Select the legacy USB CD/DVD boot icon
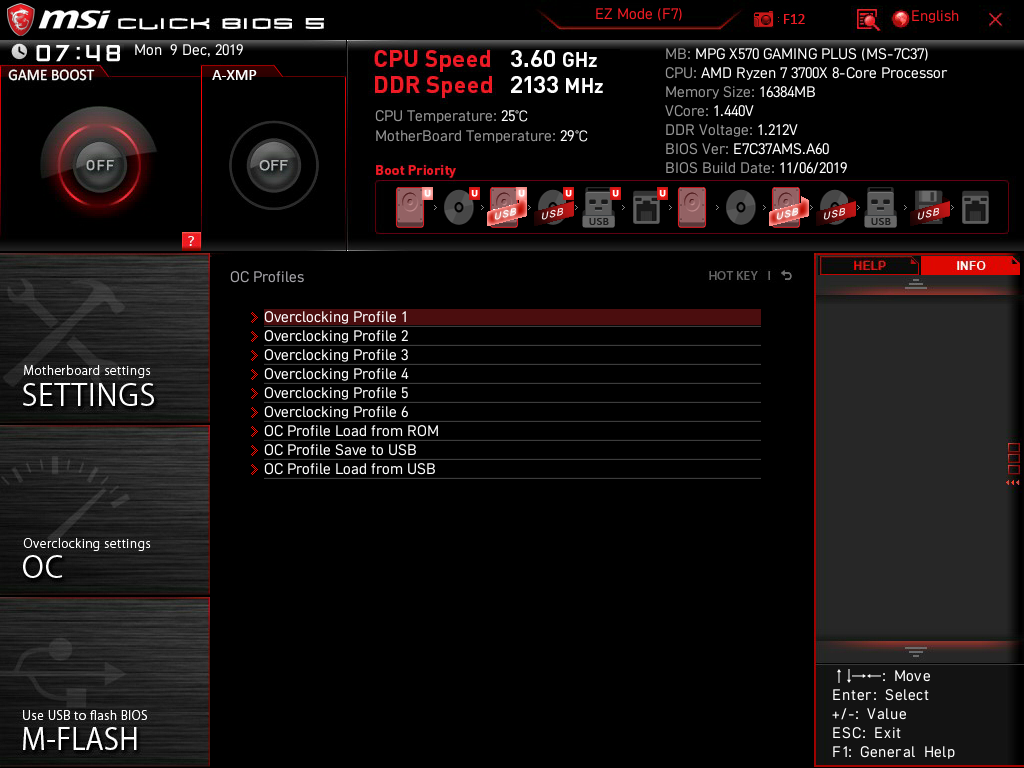This screenshot has height=768, width=1024. (x=836, y=208)
